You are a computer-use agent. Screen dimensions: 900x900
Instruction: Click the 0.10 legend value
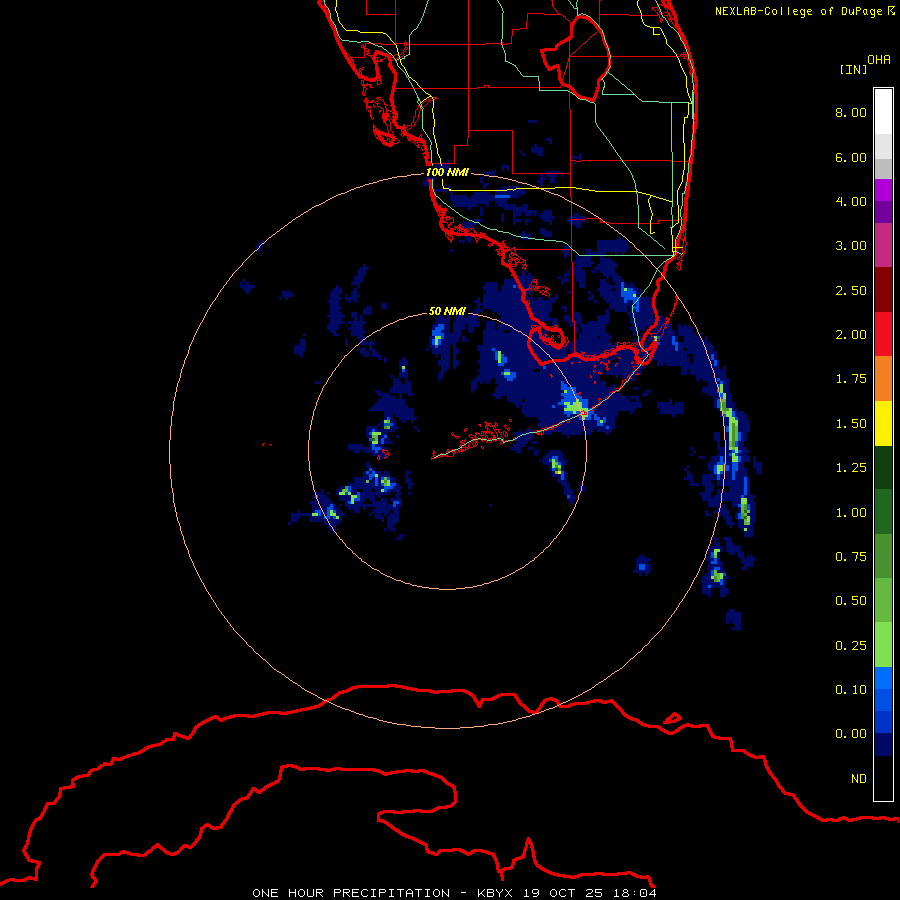(x=851, y=690)
